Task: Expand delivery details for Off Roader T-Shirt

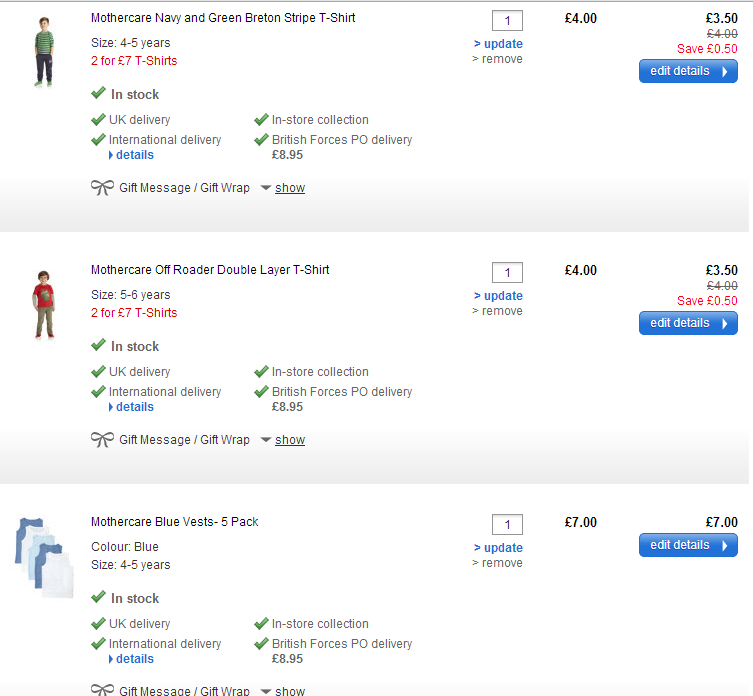Action: (x=131, y=407)
